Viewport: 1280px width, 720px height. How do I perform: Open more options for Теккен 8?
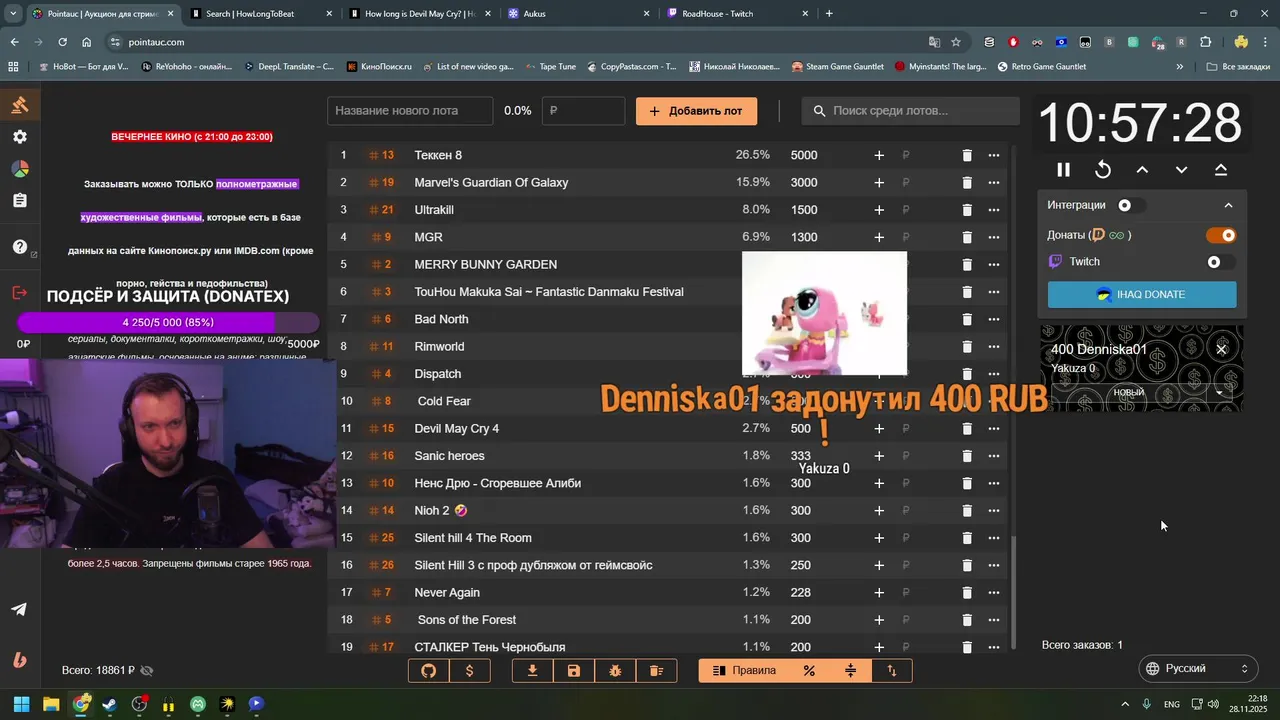point(994,155)
